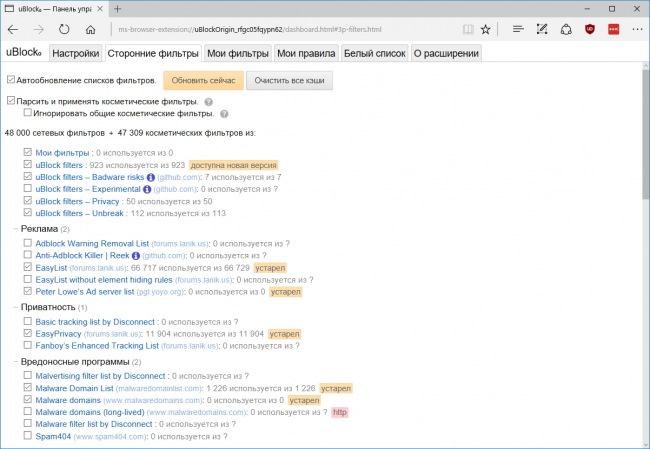Open the uBlock Origin shield icon

589,29
